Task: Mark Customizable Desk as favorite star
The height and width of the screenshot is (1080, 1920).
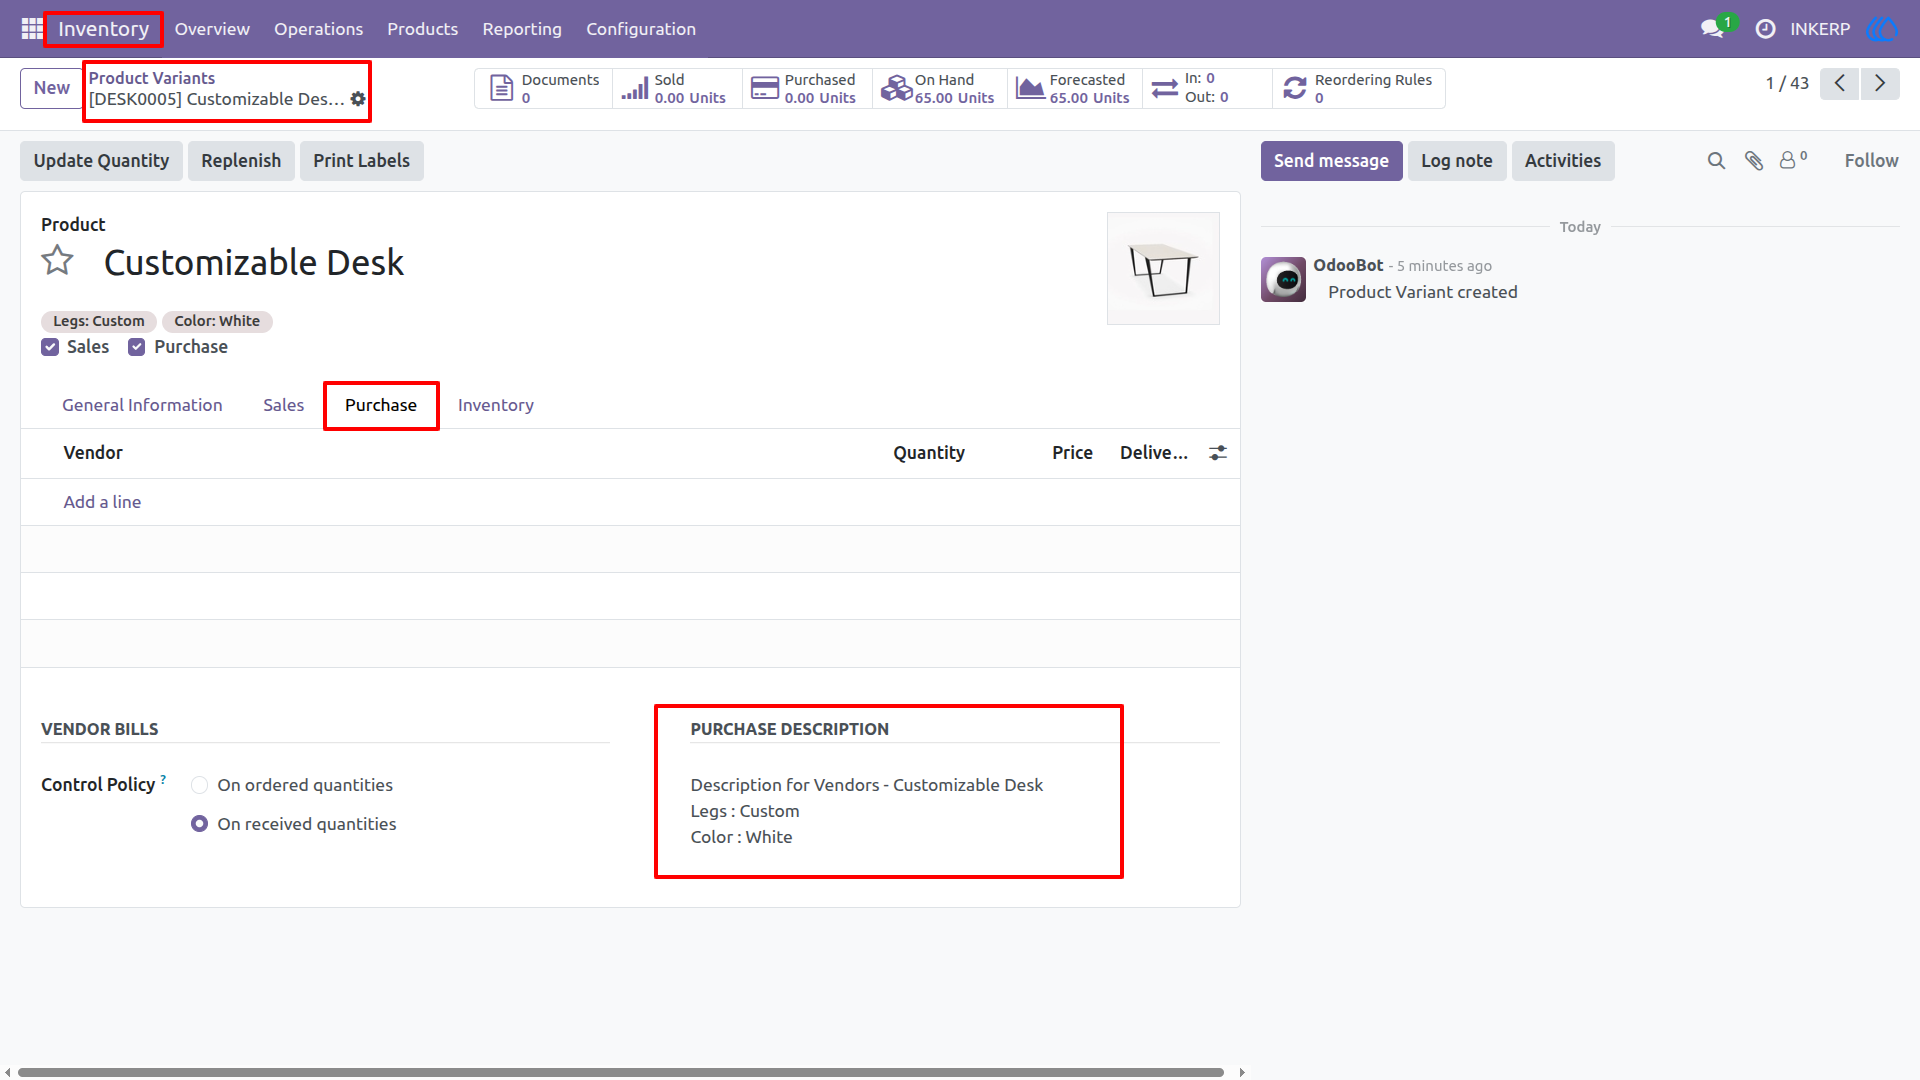Action: [x=57, y=261]
